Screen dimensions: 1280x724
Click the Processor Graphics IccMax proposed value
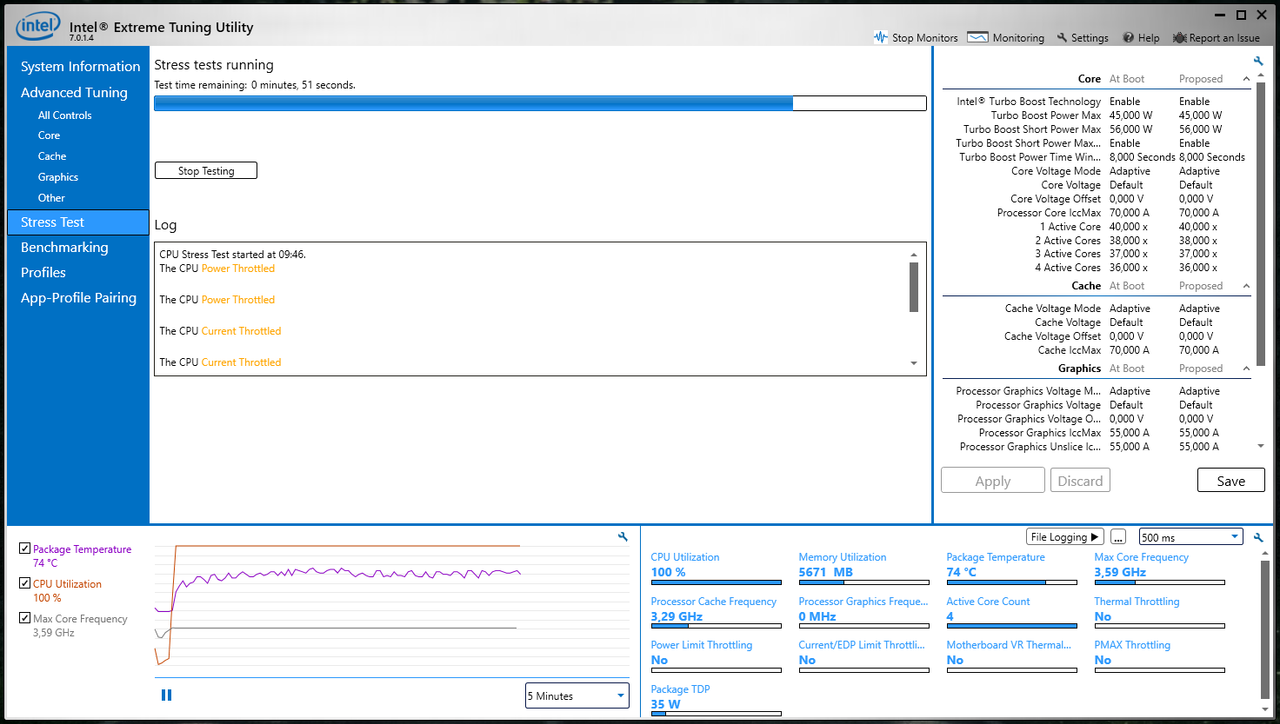(x=1199, y=433)
